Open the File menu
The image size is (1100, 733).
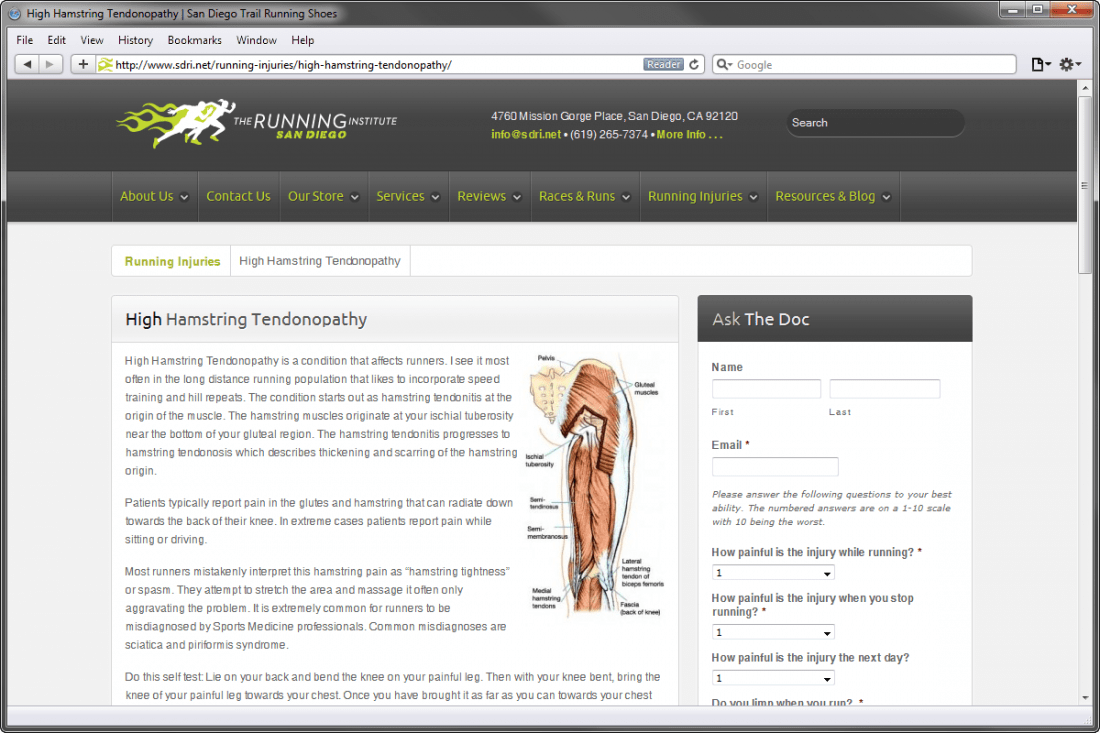(25, 40)
